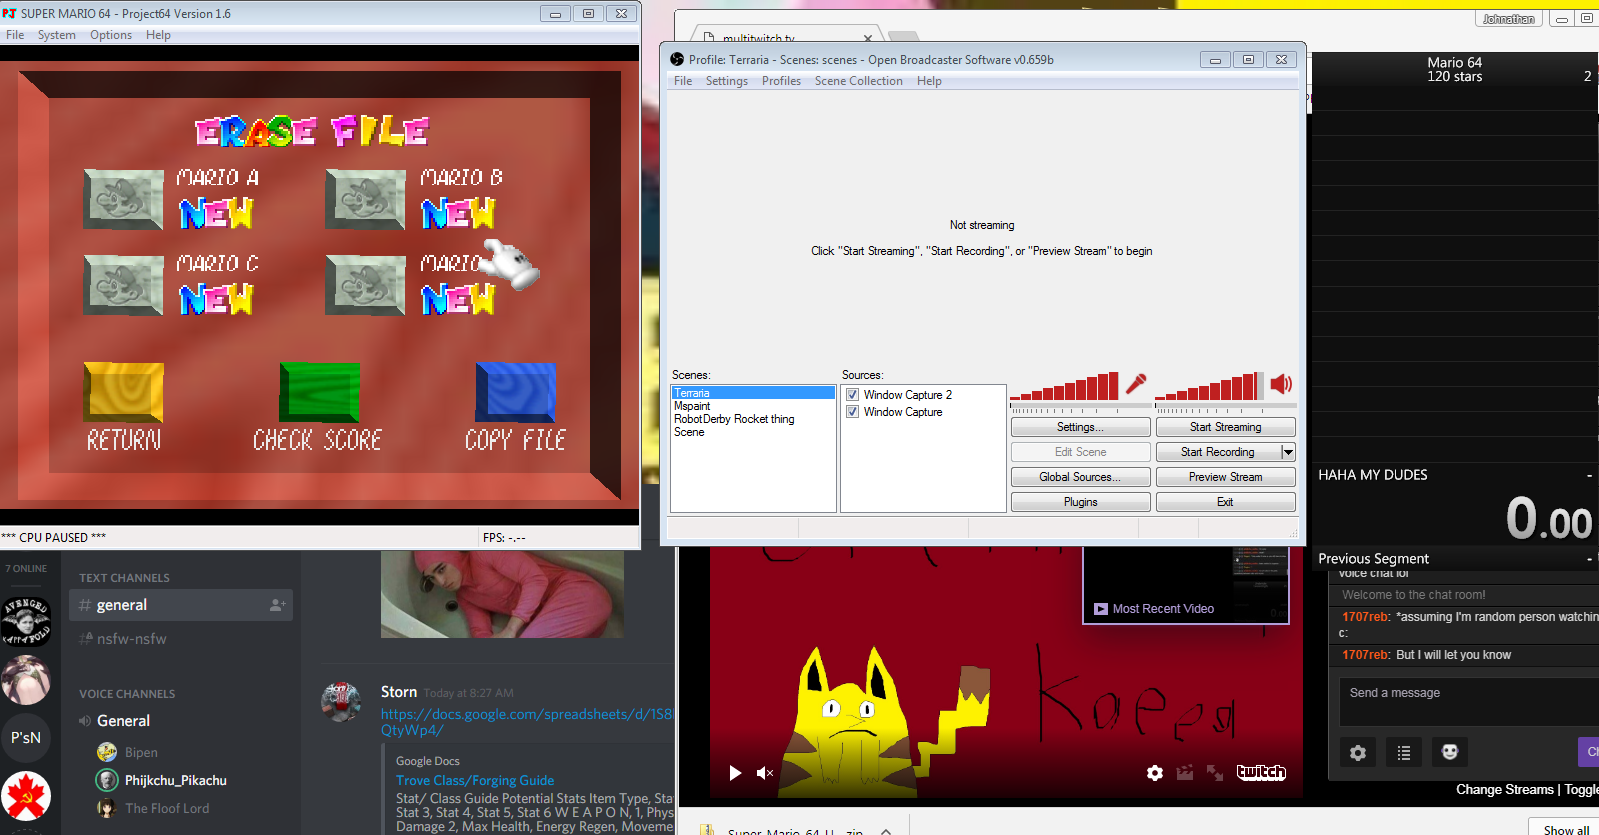Open the OBS Scene Collection menu
This screenshot has height=835, width=1599.
tap(859, 81)
